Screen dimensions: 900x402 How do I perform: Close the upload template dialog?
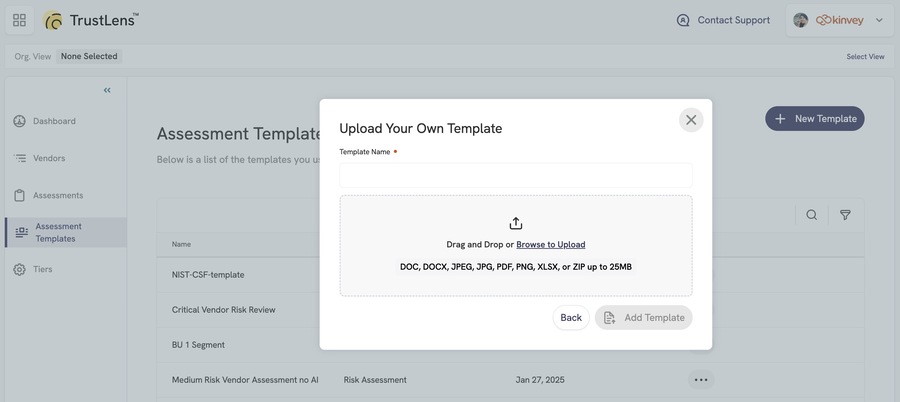click(691, 119)
